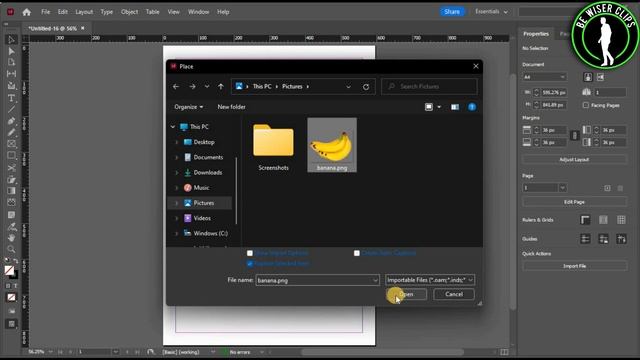Select the Gap tool
The width and height of the screenshot is (640, 360).
coord(11,74)
